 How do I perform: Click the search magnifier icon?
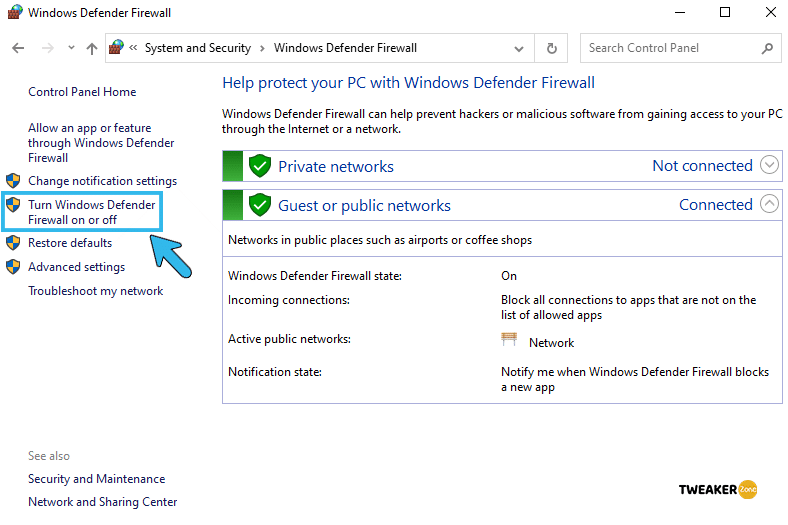pyautogui.click(x=767, y=48)
